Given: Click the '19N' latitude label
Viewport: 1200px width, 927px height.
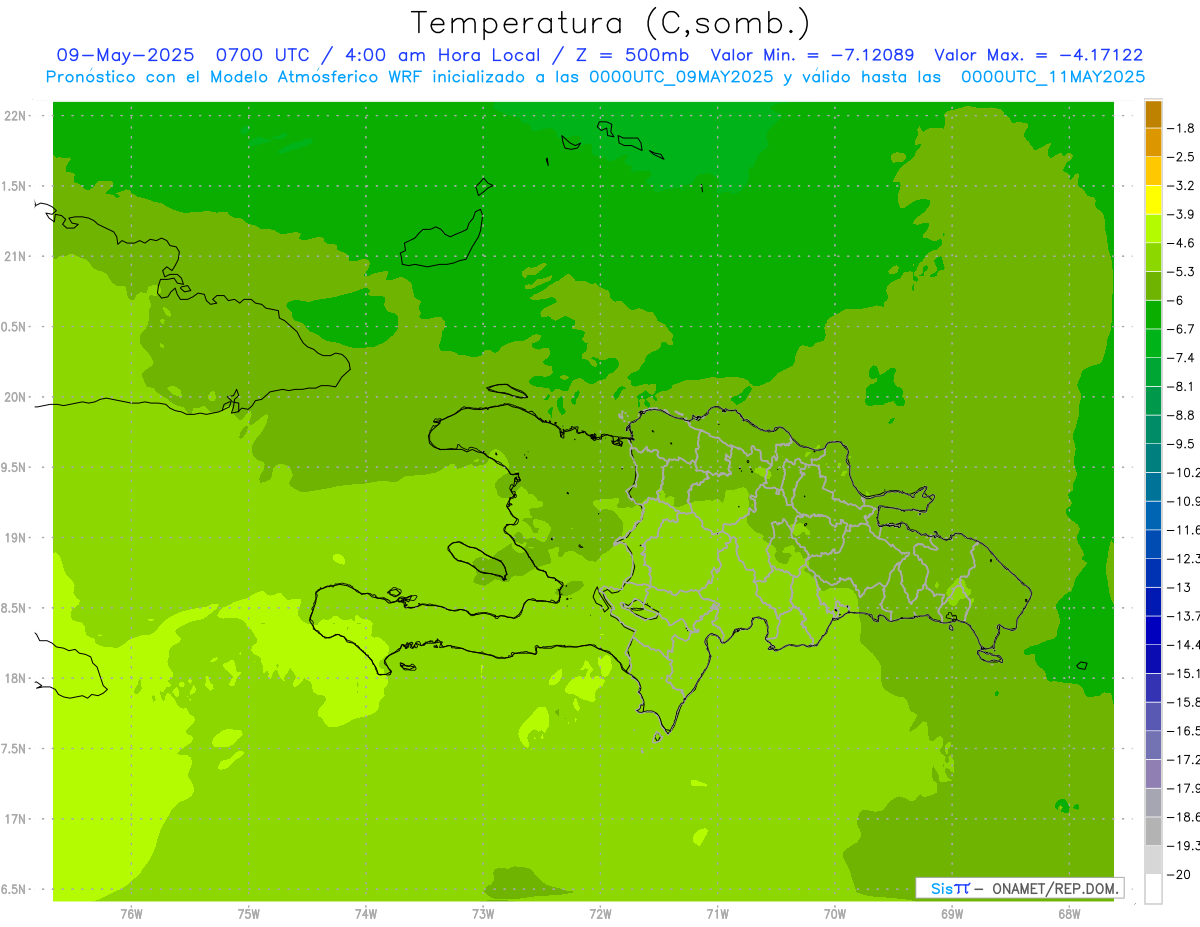Looking at the screenshot, I should coord(16,538).
